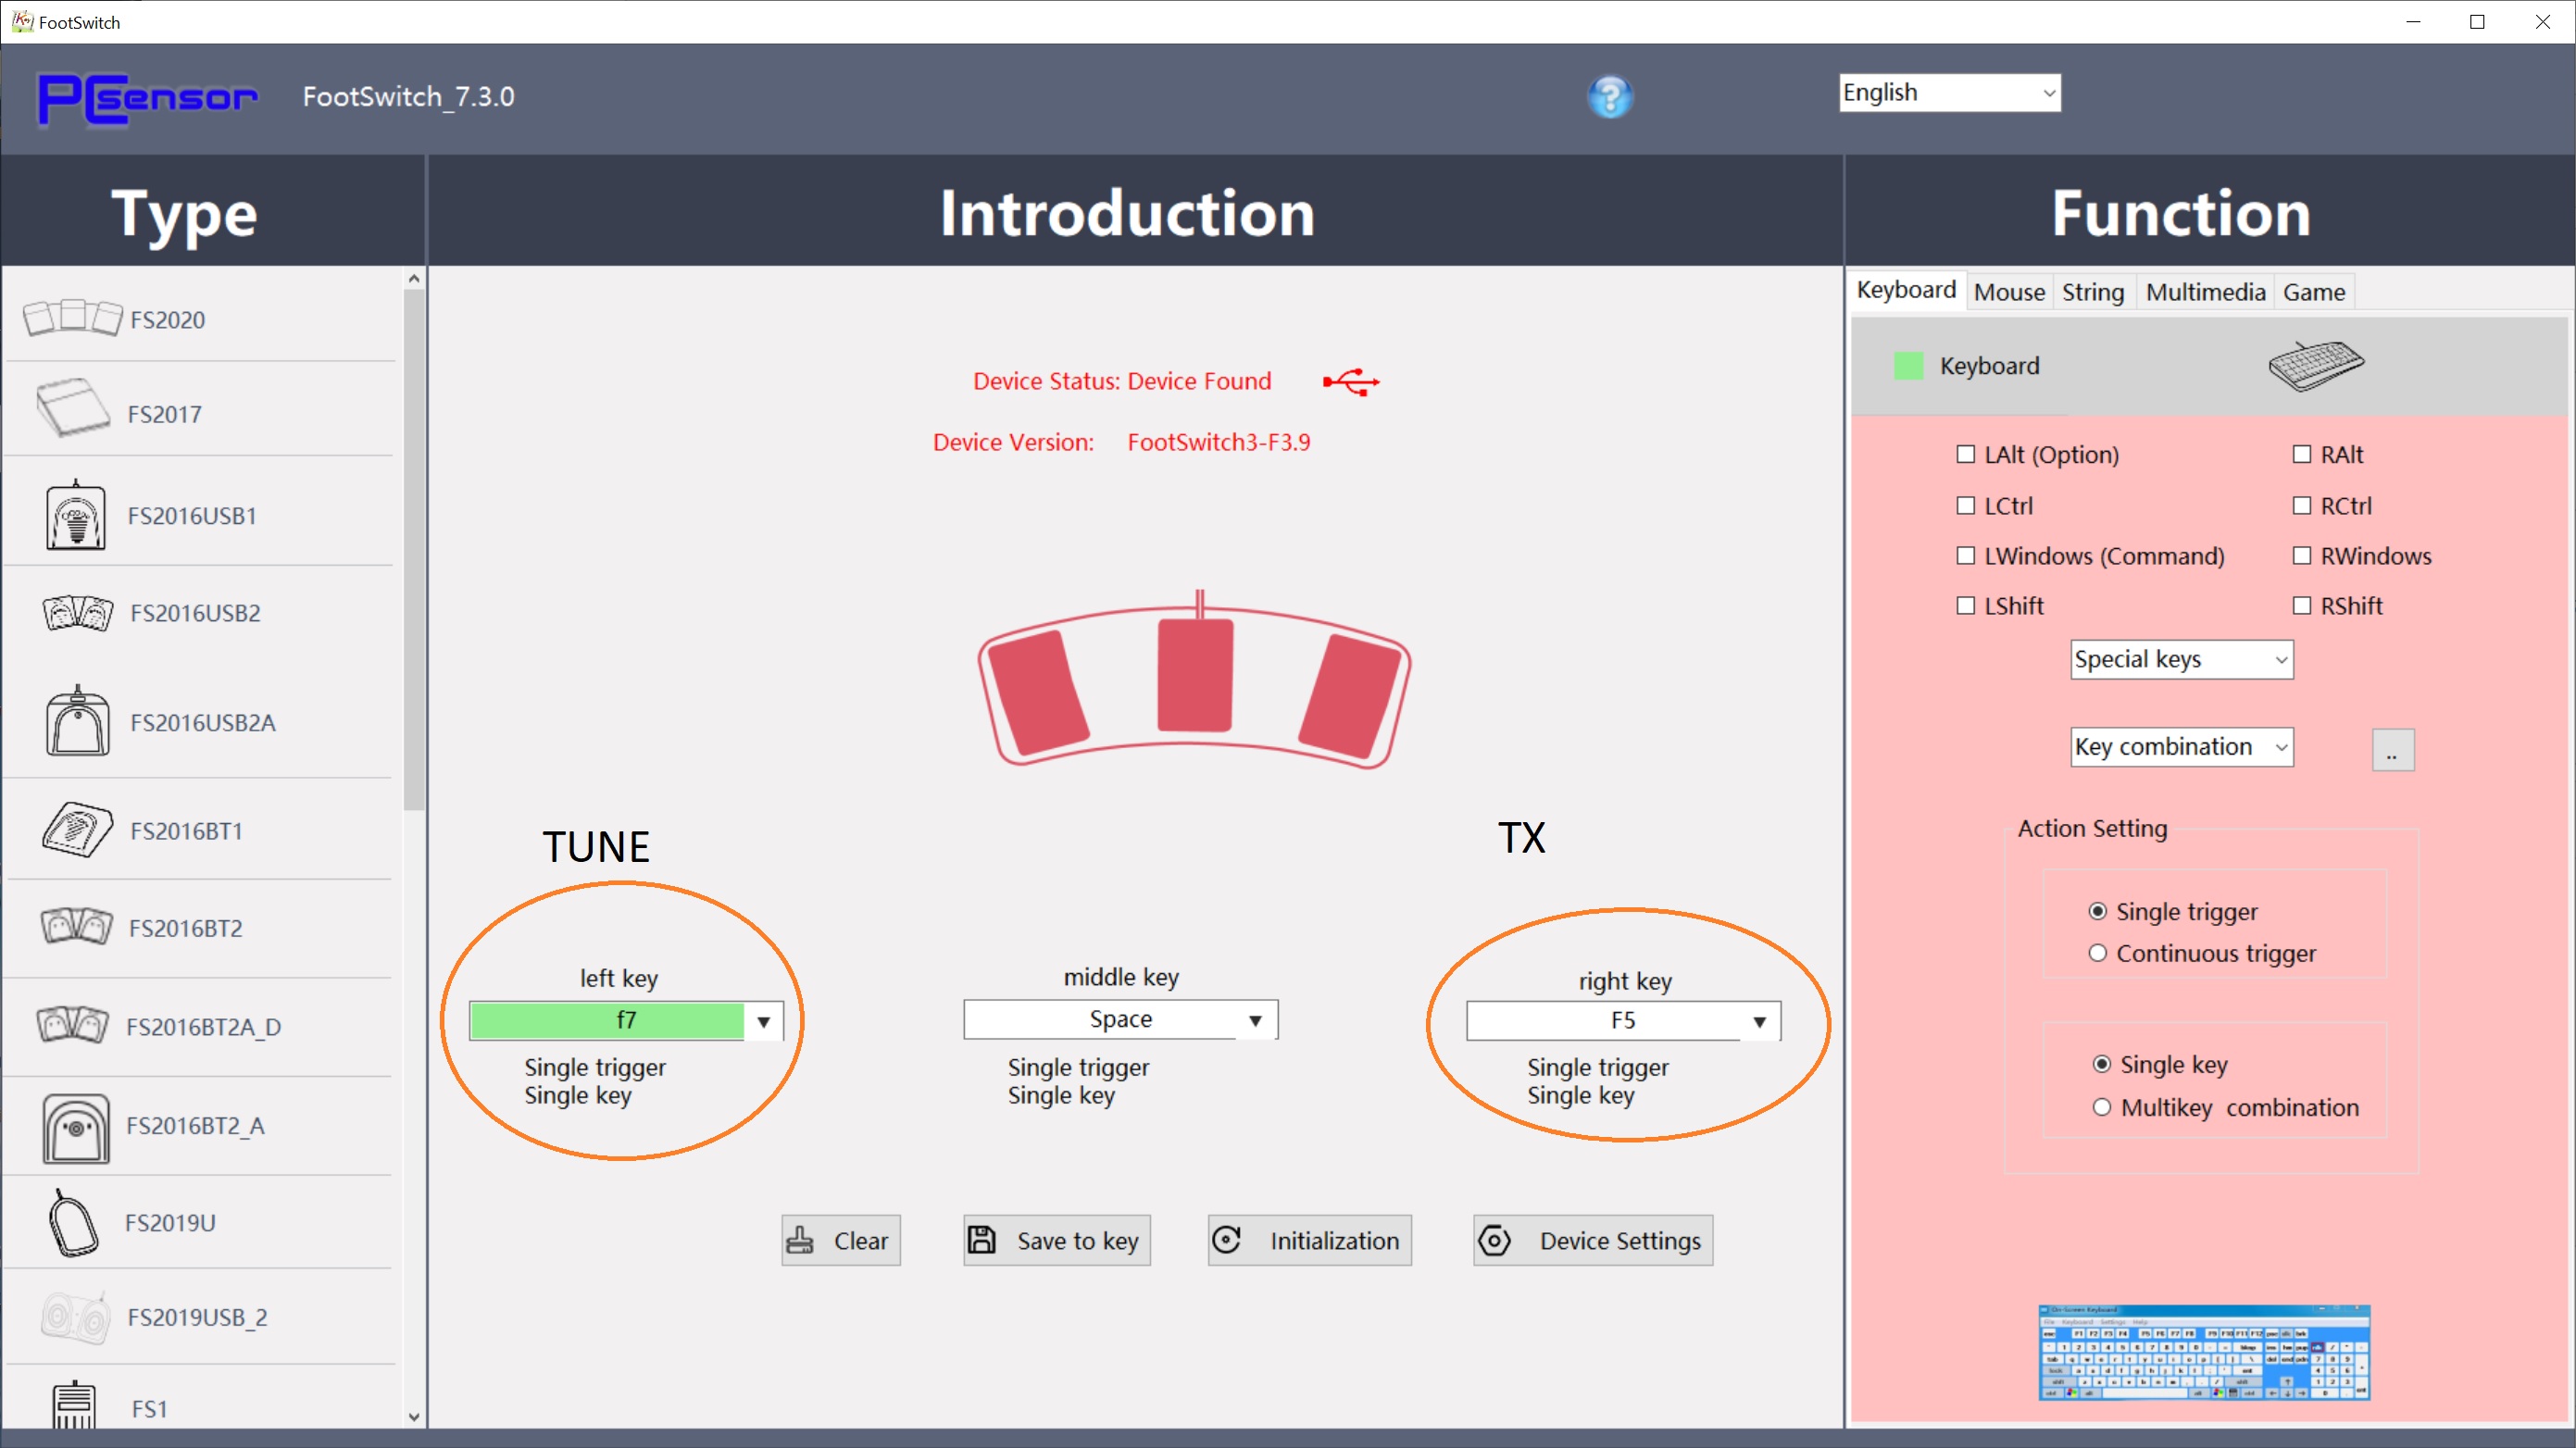Click the Device Settings button

[x=1592, y=1240]
